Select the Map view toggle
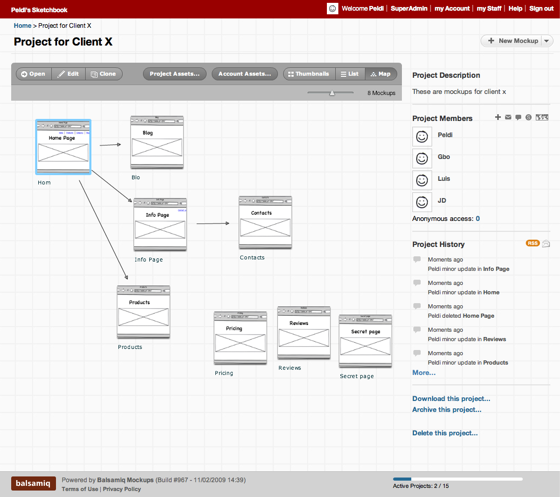Viewport: 560px width, 497px height. click(x=381, y=74)
